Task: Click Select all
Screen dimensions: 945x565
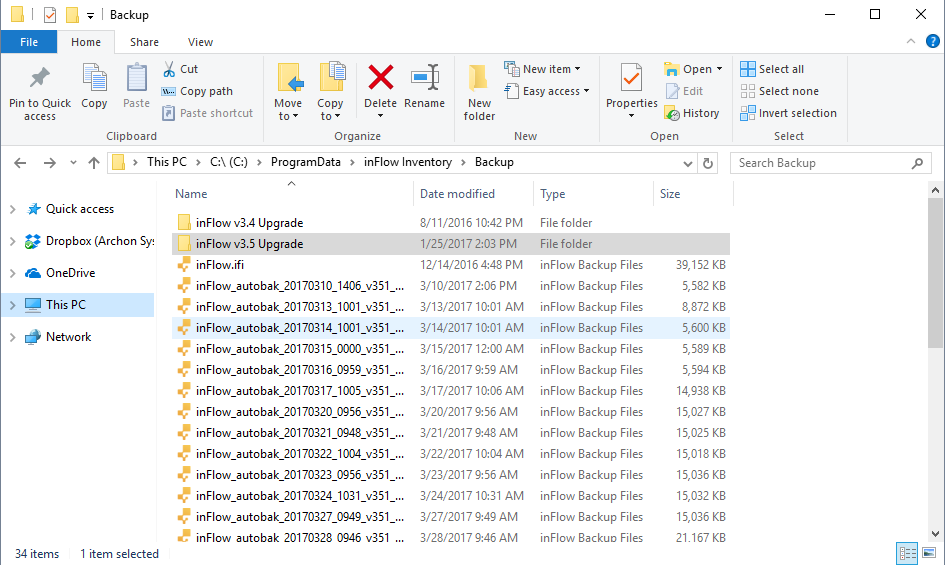Action: [x=772, y=69]
